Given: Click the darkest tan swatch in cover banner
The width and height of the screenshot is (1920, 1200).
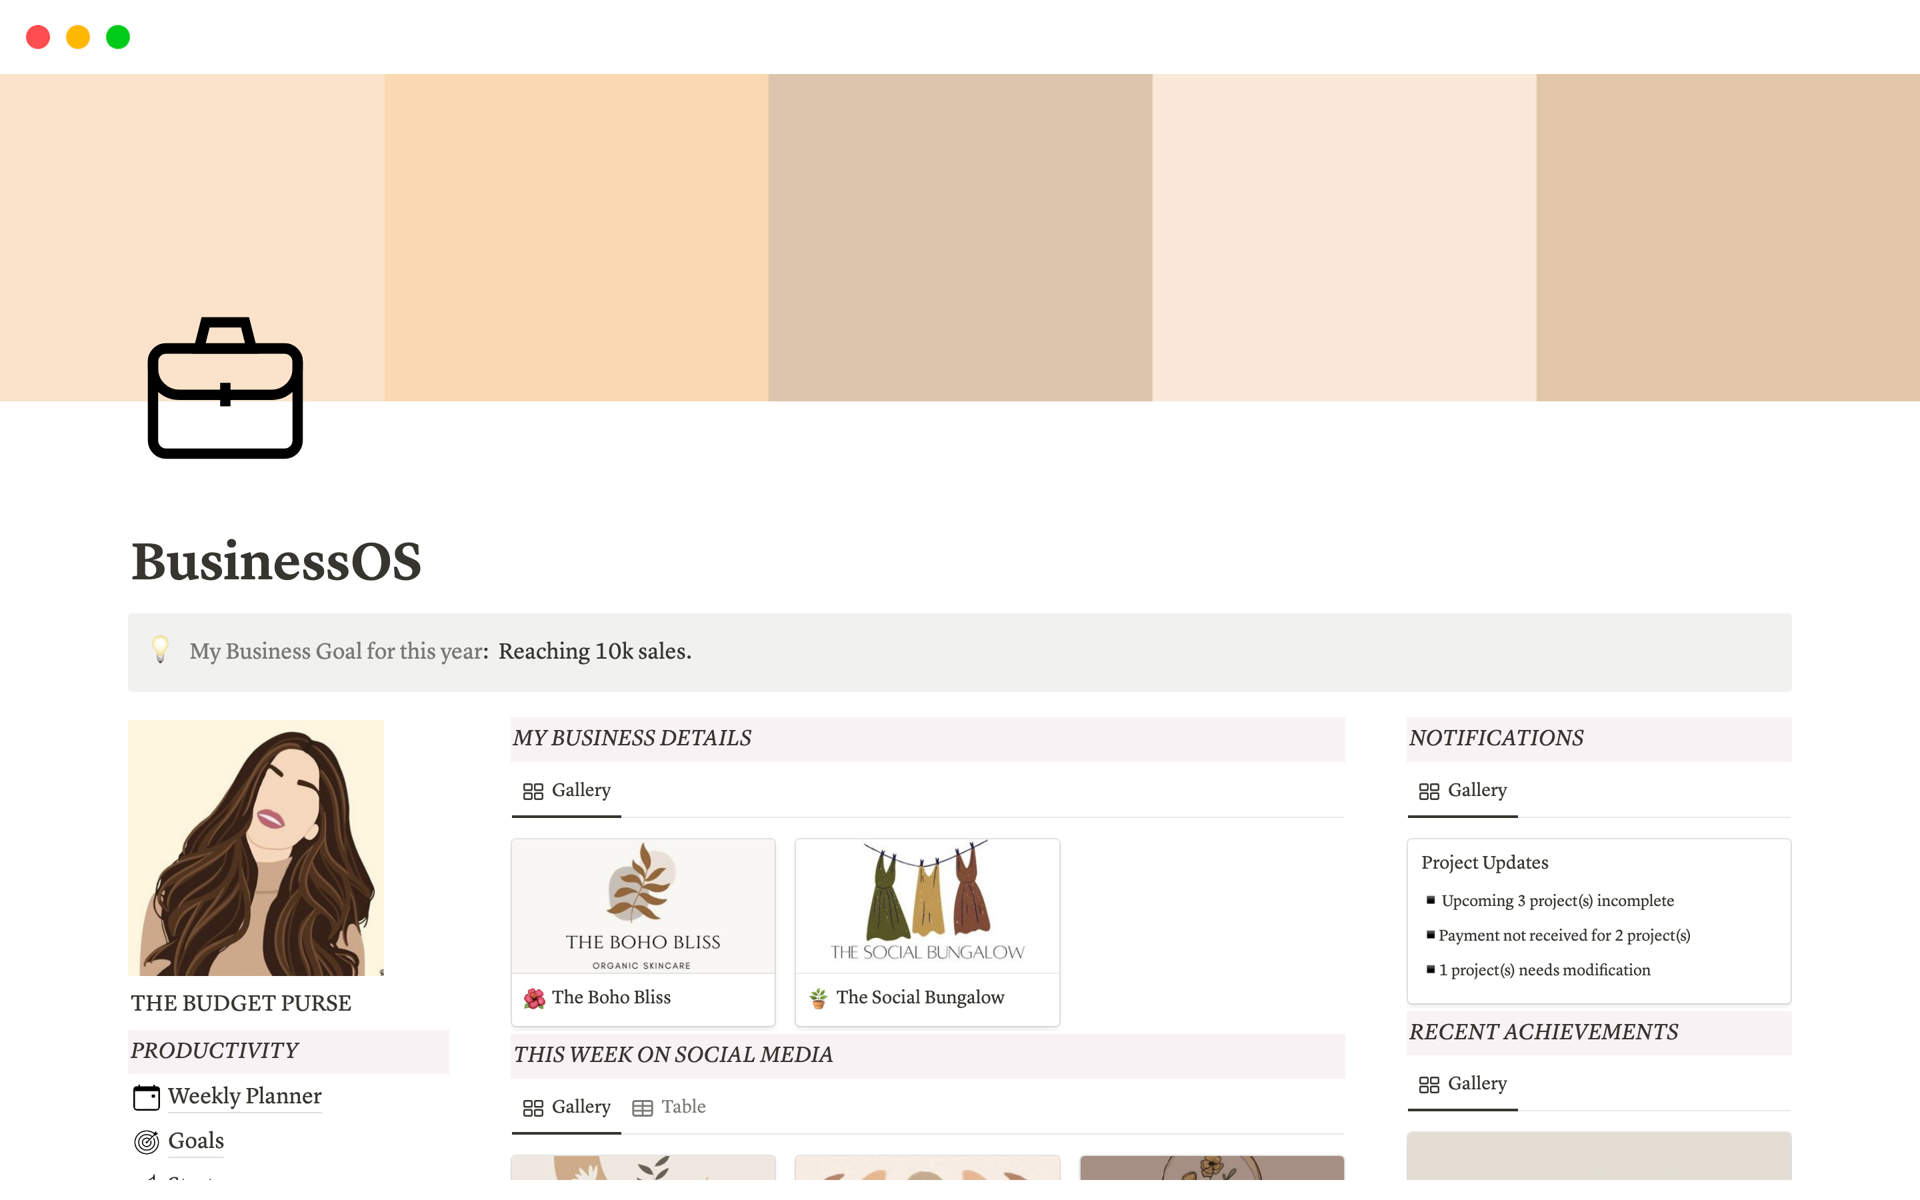Looking at the screenshot, I should point(960,237).
